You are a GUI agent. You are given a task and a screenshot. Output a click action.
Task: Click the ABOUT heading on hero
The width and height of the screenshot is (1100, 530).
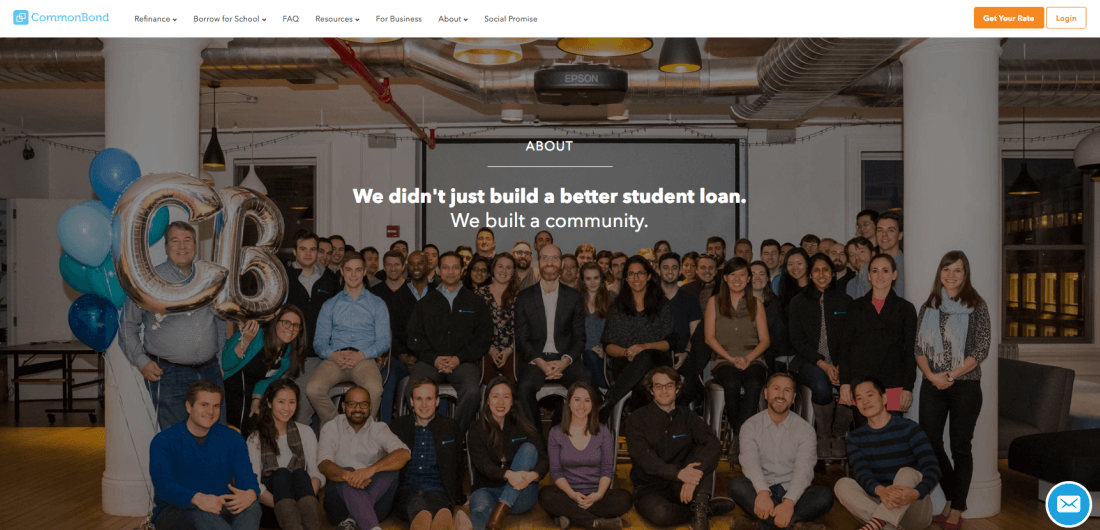[549, 147]
